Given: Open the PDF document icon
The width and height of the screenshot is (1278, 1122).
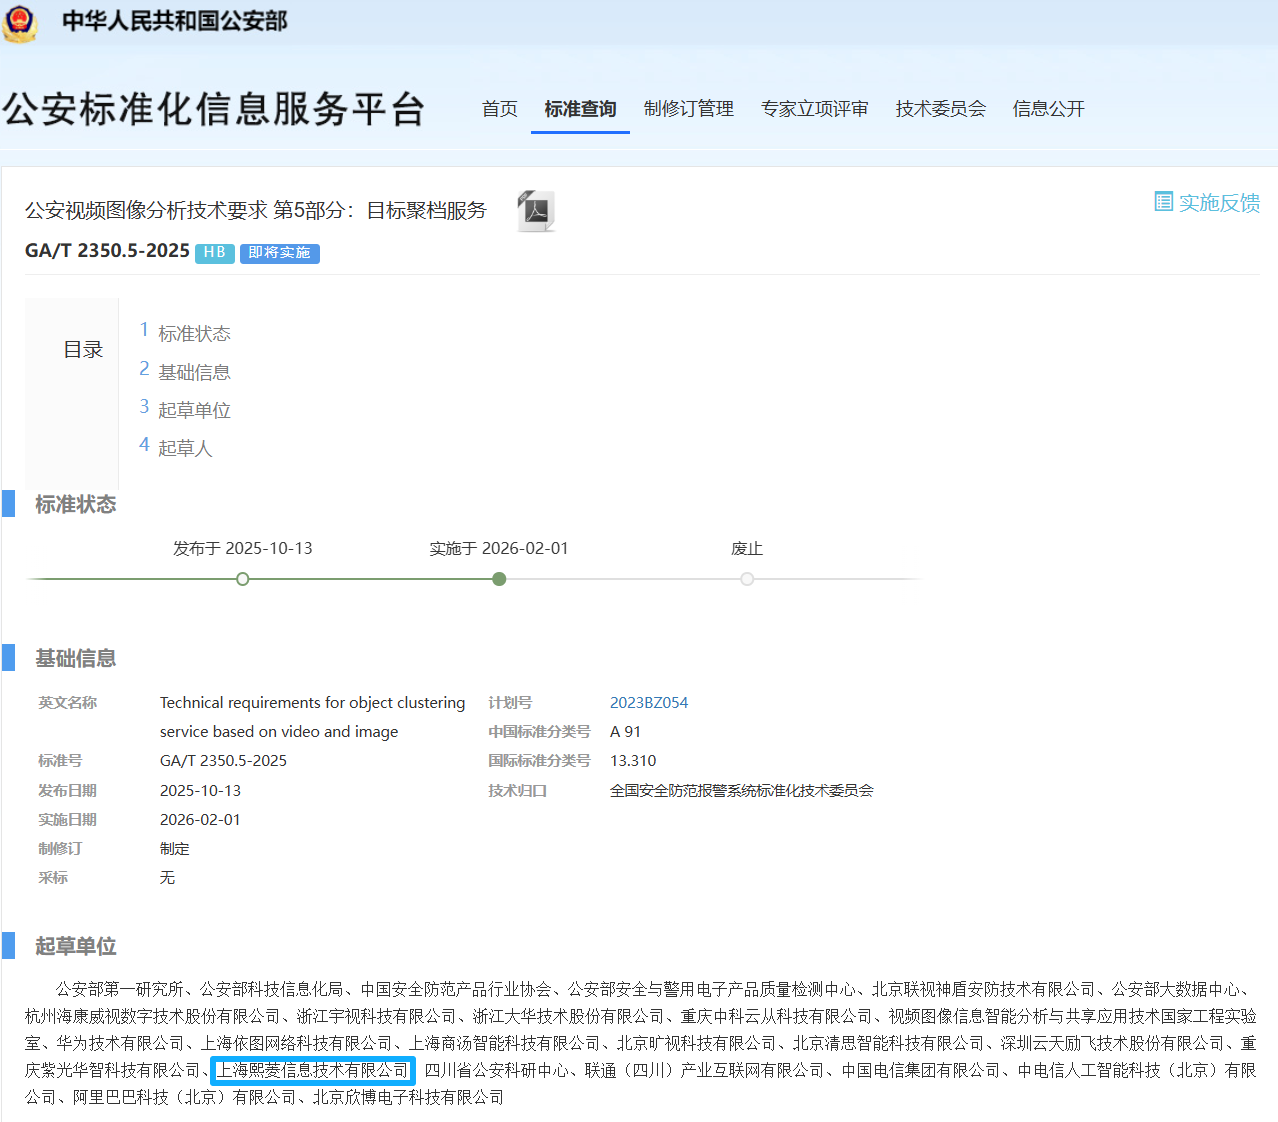Looking at the screenshot, I should 535,211.
